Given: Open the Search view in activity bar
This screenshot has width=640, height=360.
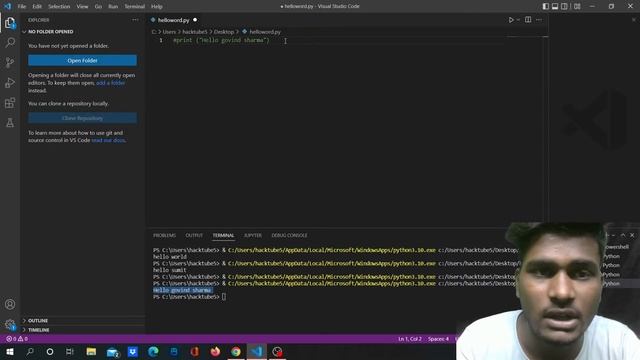Looking at the screenshot, I should 10,42.
